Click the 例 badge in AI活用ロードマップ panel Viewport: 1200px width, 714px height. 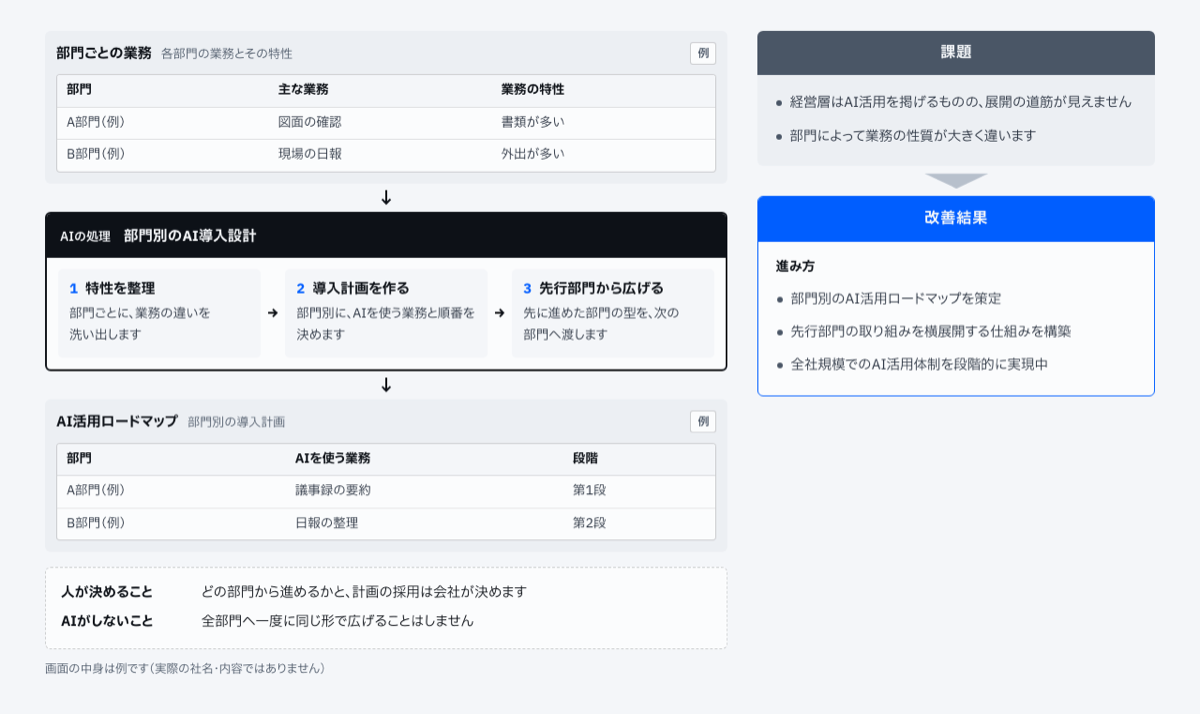coord(703,421)
